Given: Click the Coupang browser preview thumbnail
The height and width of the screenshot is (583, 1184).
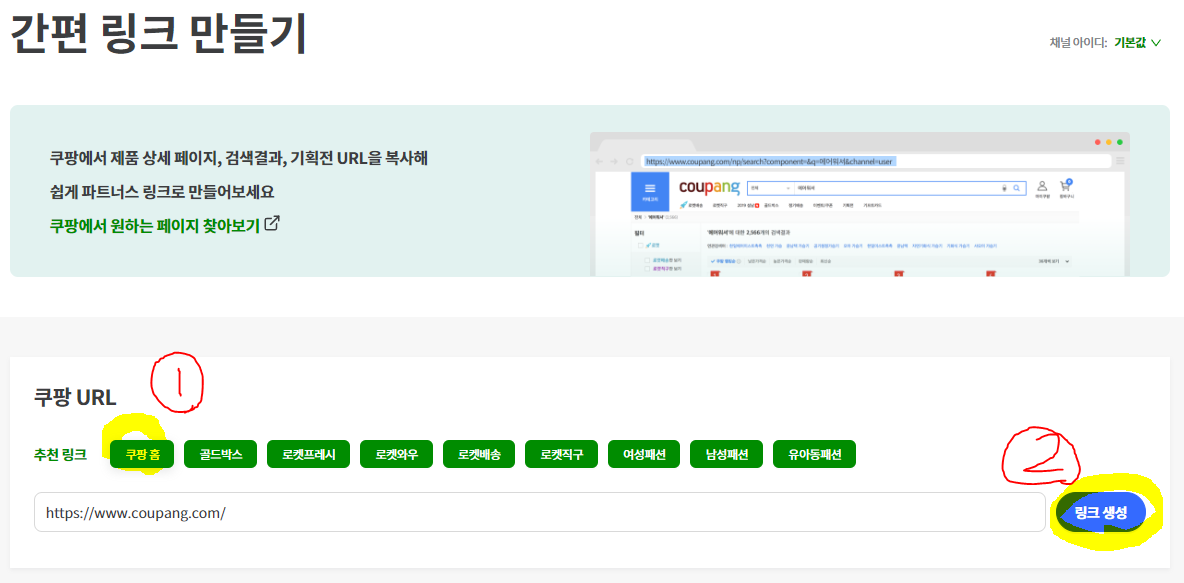Looking at the screenshot, I should pyautogui.click(x=860, y=204).
